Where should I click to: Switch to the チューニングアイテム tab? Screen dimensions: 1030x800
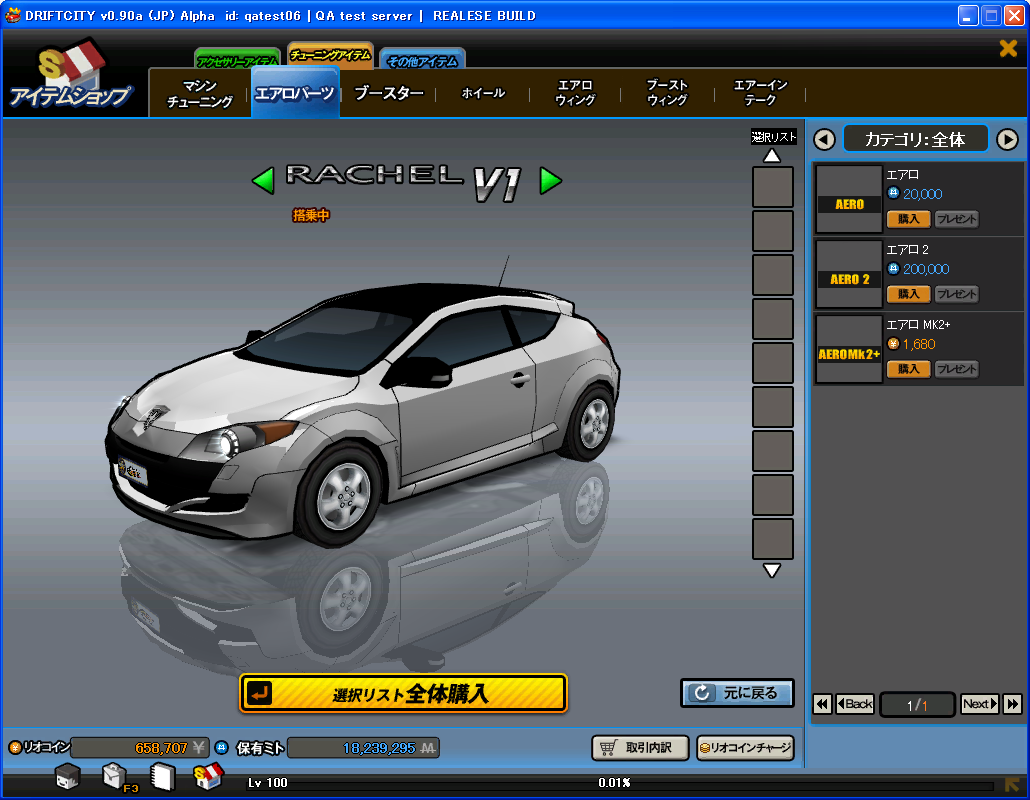pos(330,56)
